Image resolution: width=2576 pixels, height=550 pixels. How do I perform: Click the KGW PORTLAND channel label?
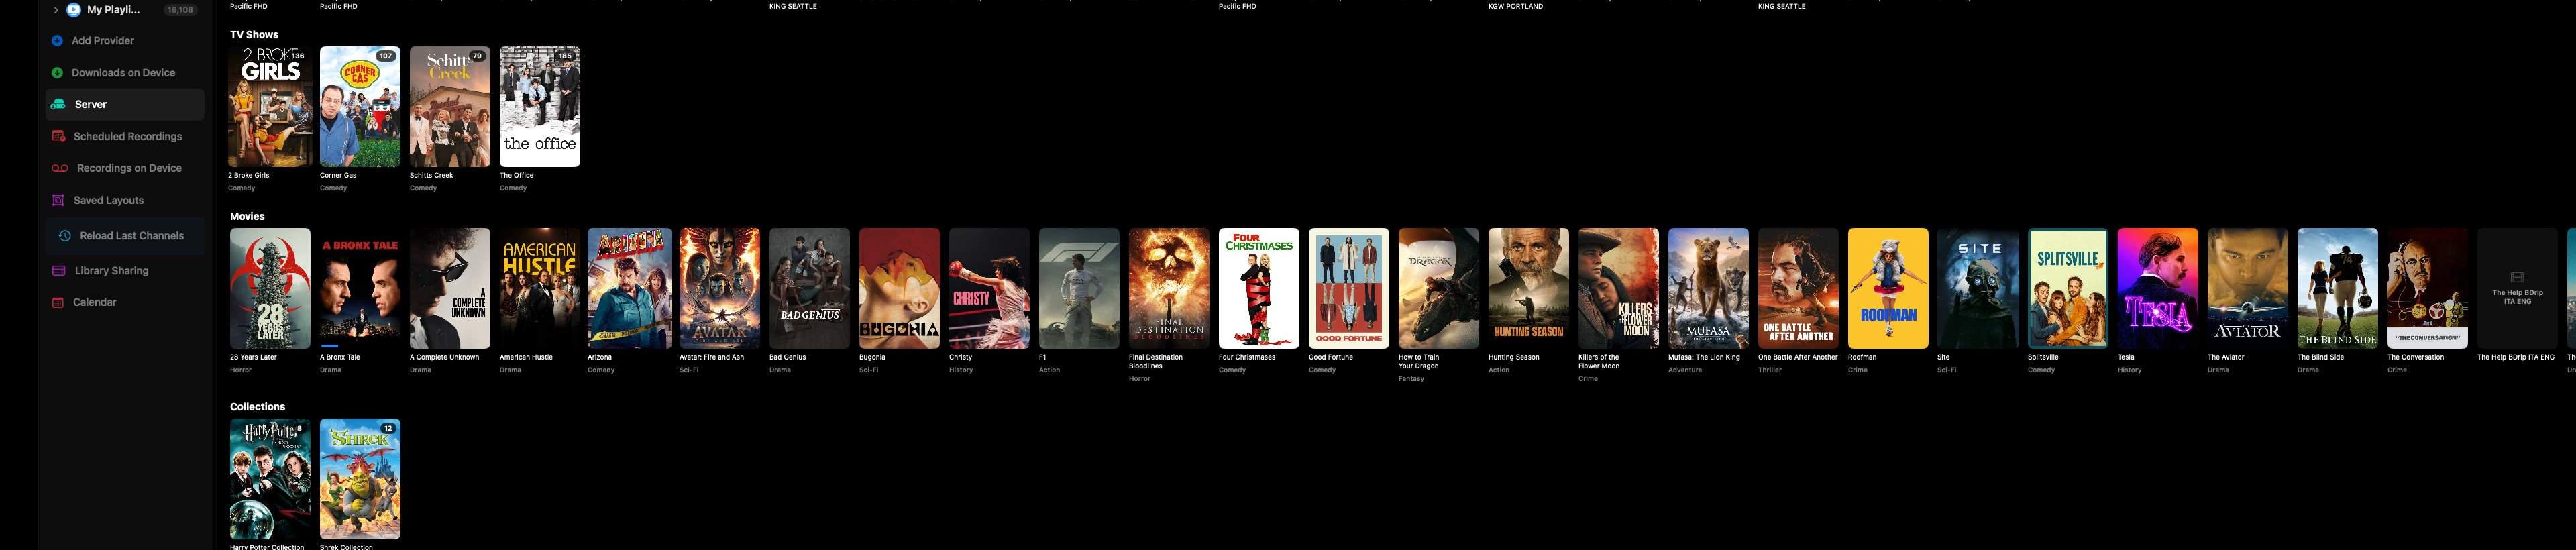[x=1515, y=6]
